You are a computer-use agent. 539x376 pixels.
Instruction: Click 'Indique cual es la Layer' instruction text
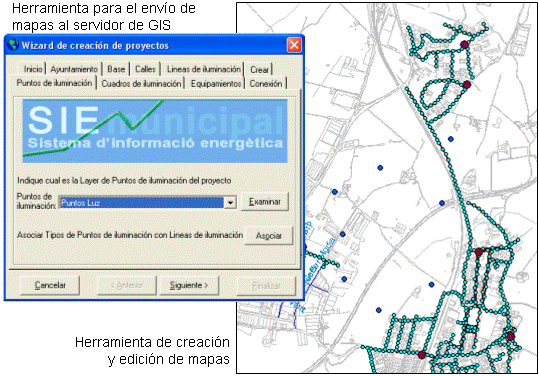pos(124,180)
